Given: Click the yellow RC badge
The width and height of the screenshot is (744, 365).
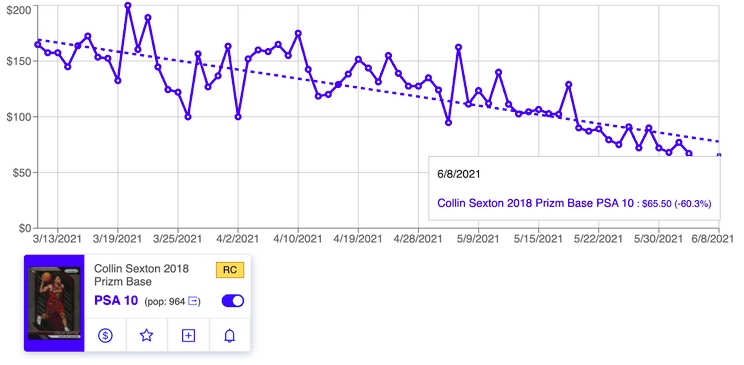Looking at the screenshot, I should pos(230,270).
